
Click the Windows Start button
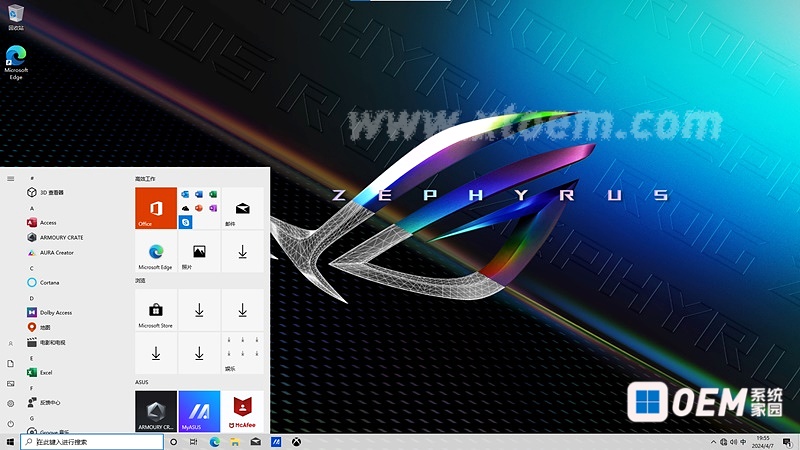10,442
